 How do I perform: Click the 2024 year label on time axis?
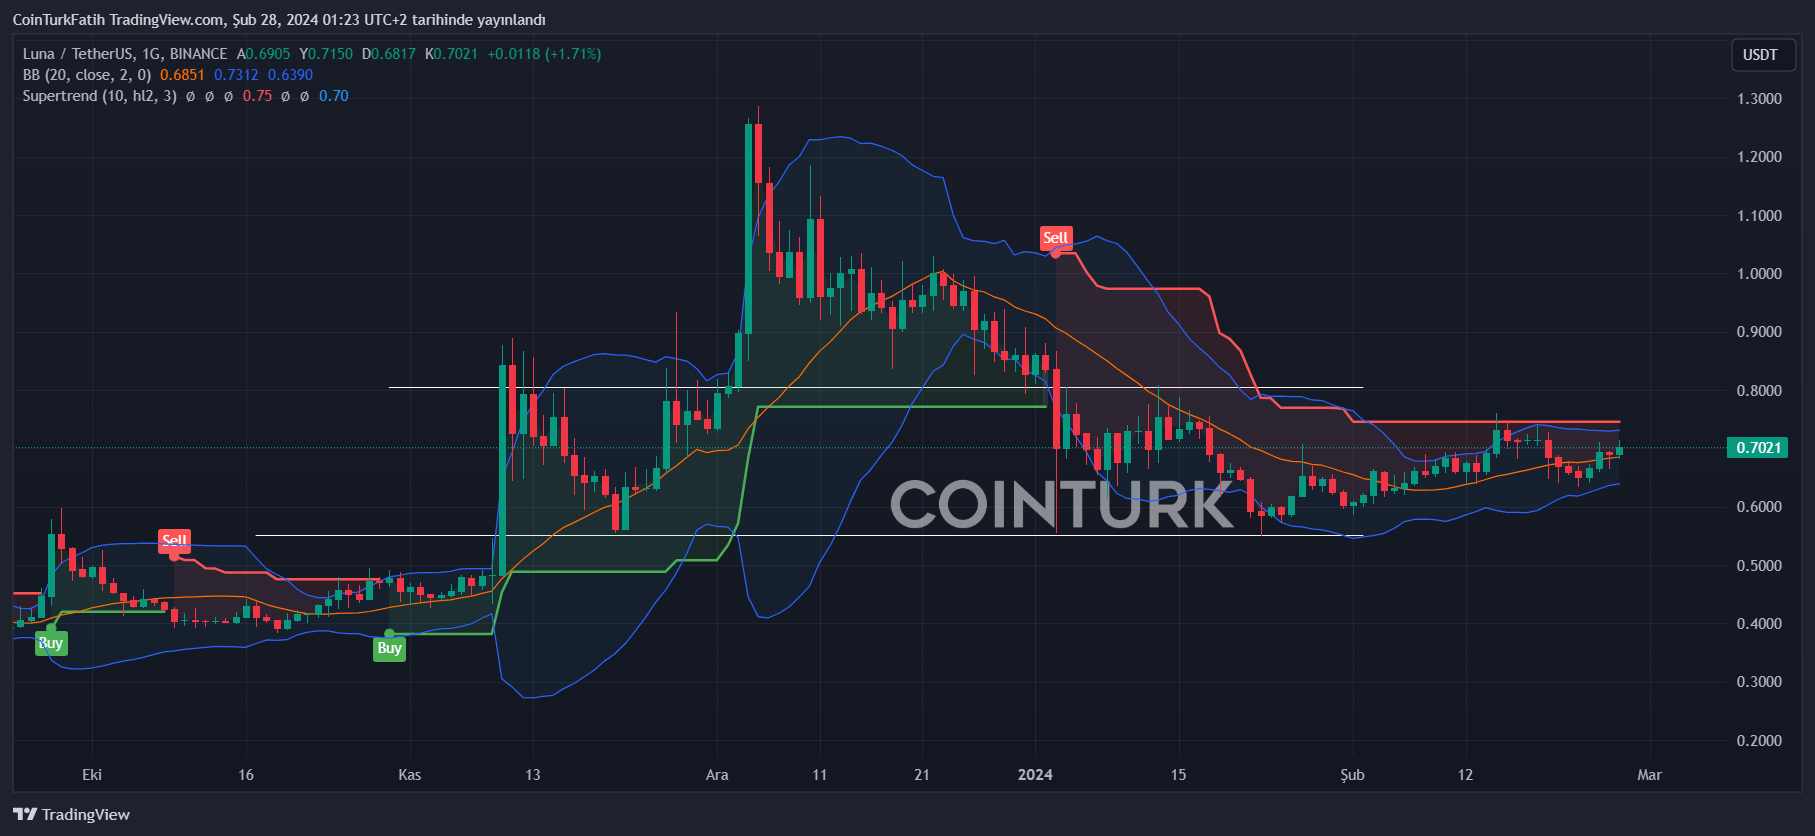tap(1035, 775)
